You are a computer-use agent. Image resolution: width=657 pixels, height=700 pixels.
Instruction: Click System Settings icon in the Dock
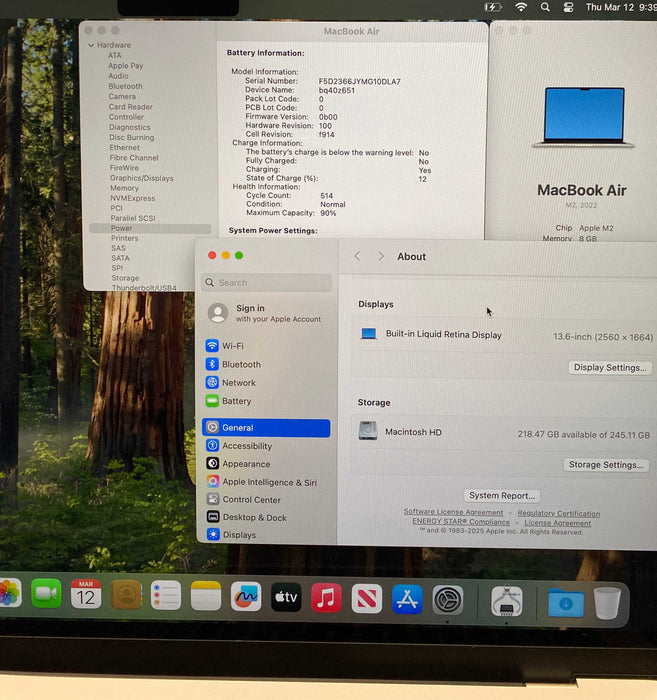pos(448,600)
